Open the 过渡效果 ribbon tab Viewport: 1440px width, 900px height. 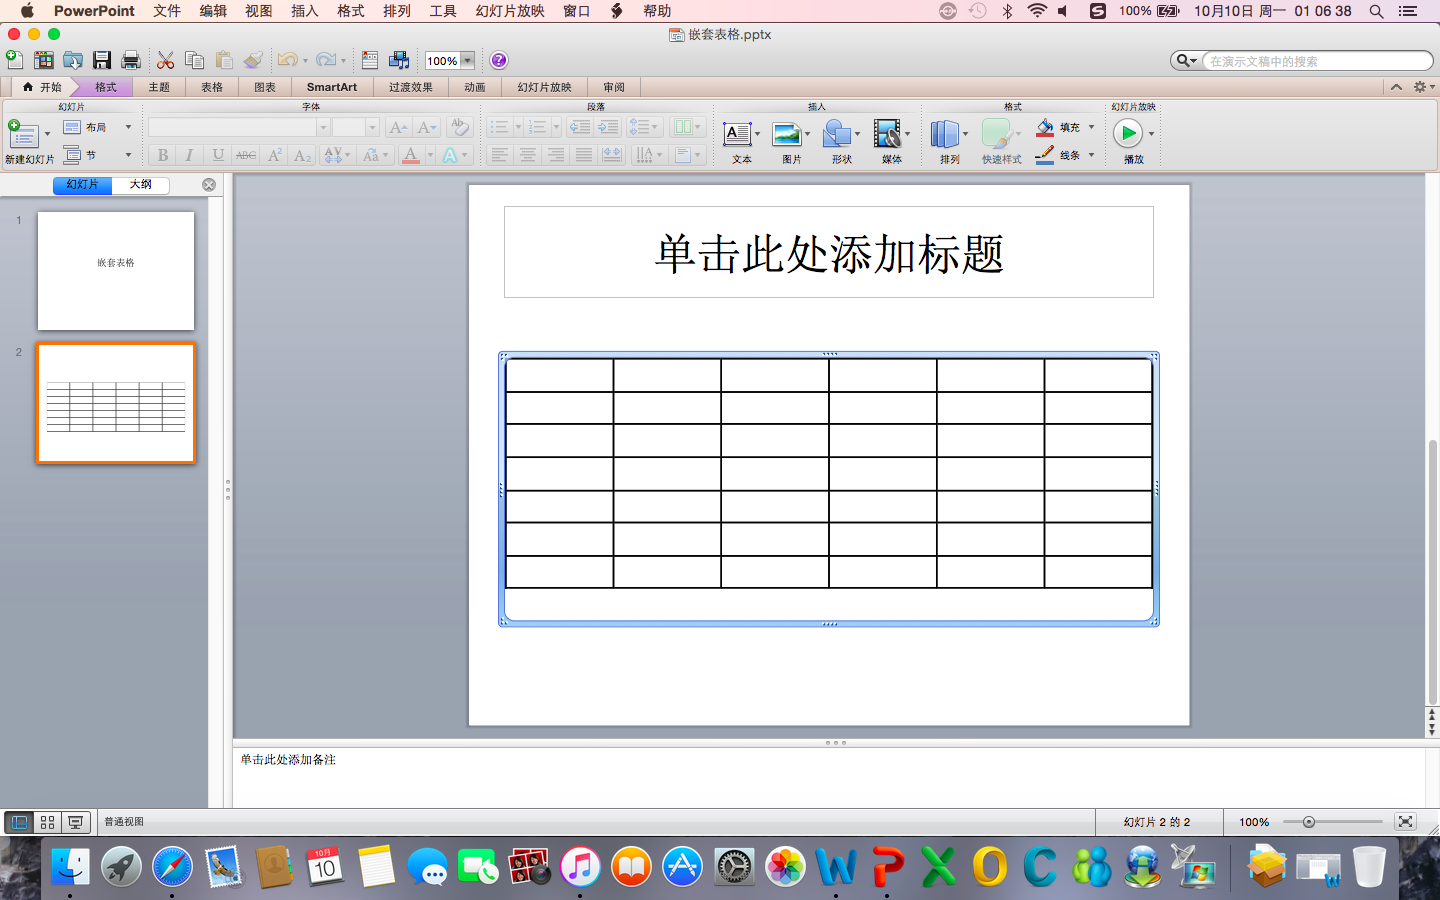point(411,87)
